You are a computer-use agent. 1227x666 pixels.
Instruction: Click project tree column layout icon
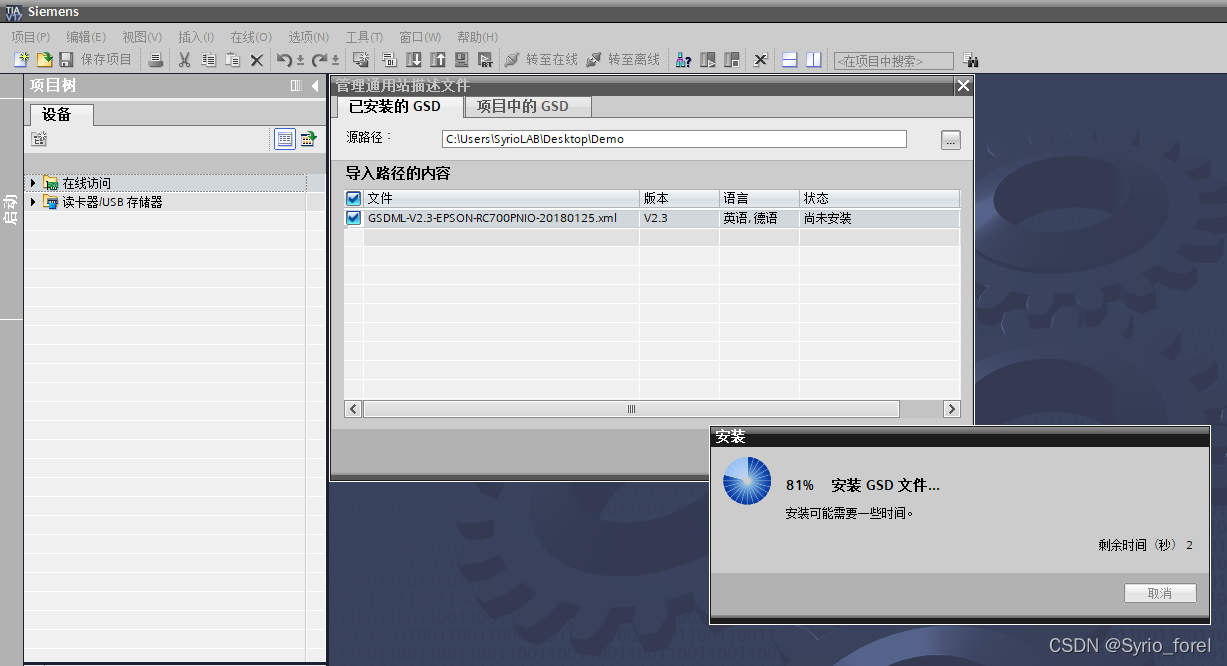[x=296, y=86]
